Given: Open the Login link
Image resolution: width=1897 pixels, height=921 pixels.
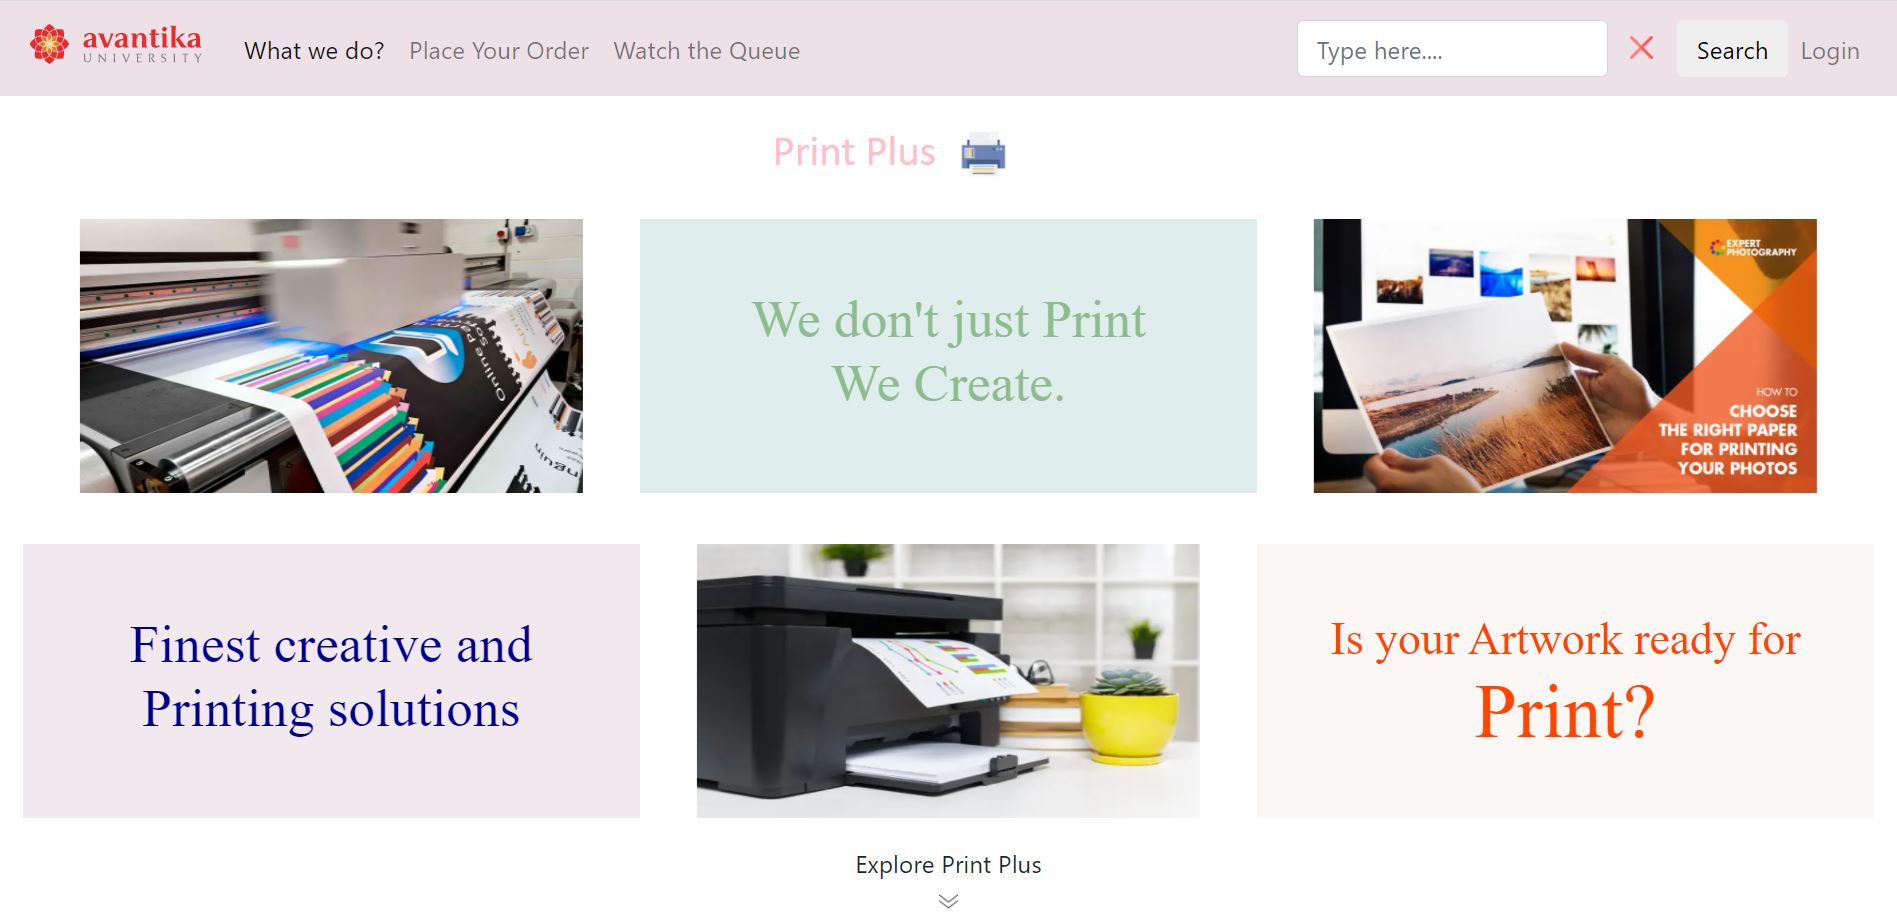Looking at the screenshot, I should [x=1830, y=51].
